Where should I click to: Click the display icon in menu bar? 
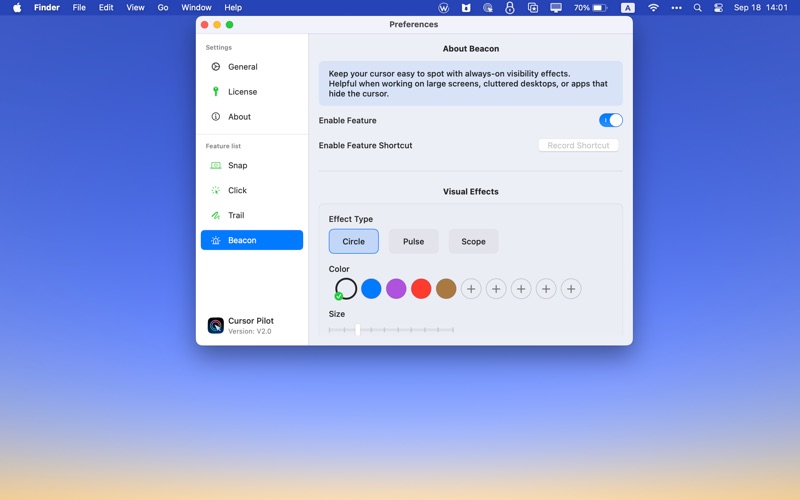coord(556,8)
